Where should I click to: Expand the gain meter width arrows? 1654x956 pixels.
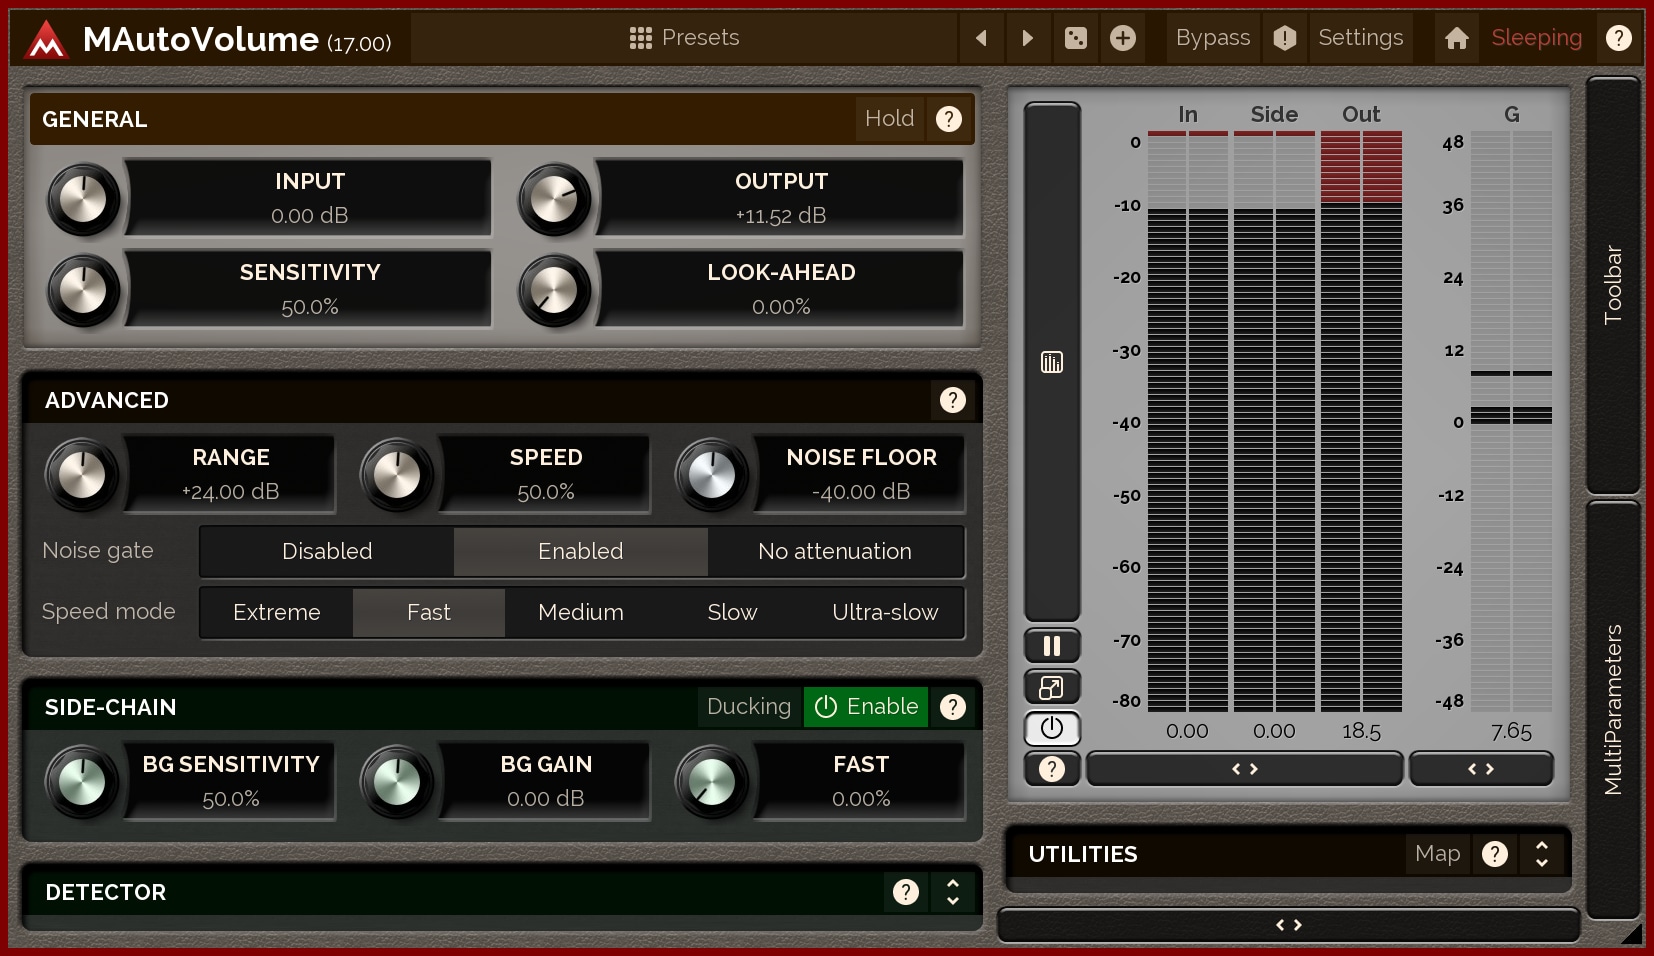tap(1480, 769)
